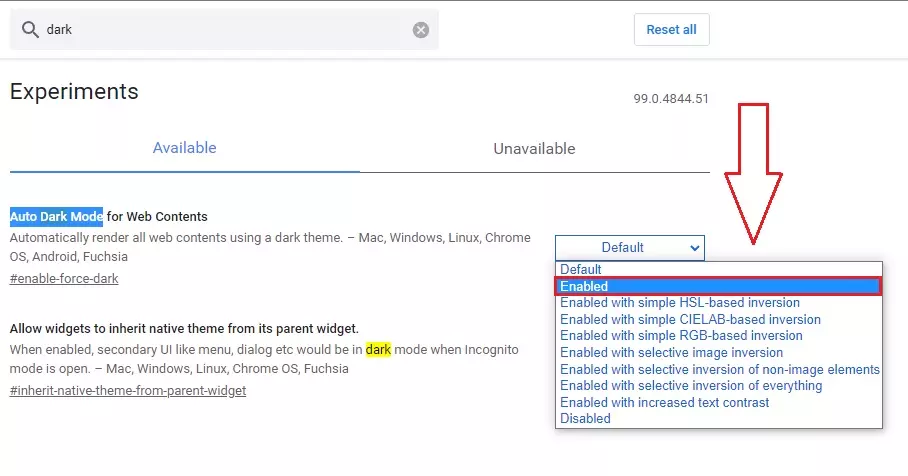Click the version number 99.0.4844.51
The width and height of the screenshot is (908, 476).
tap(671, 99)
